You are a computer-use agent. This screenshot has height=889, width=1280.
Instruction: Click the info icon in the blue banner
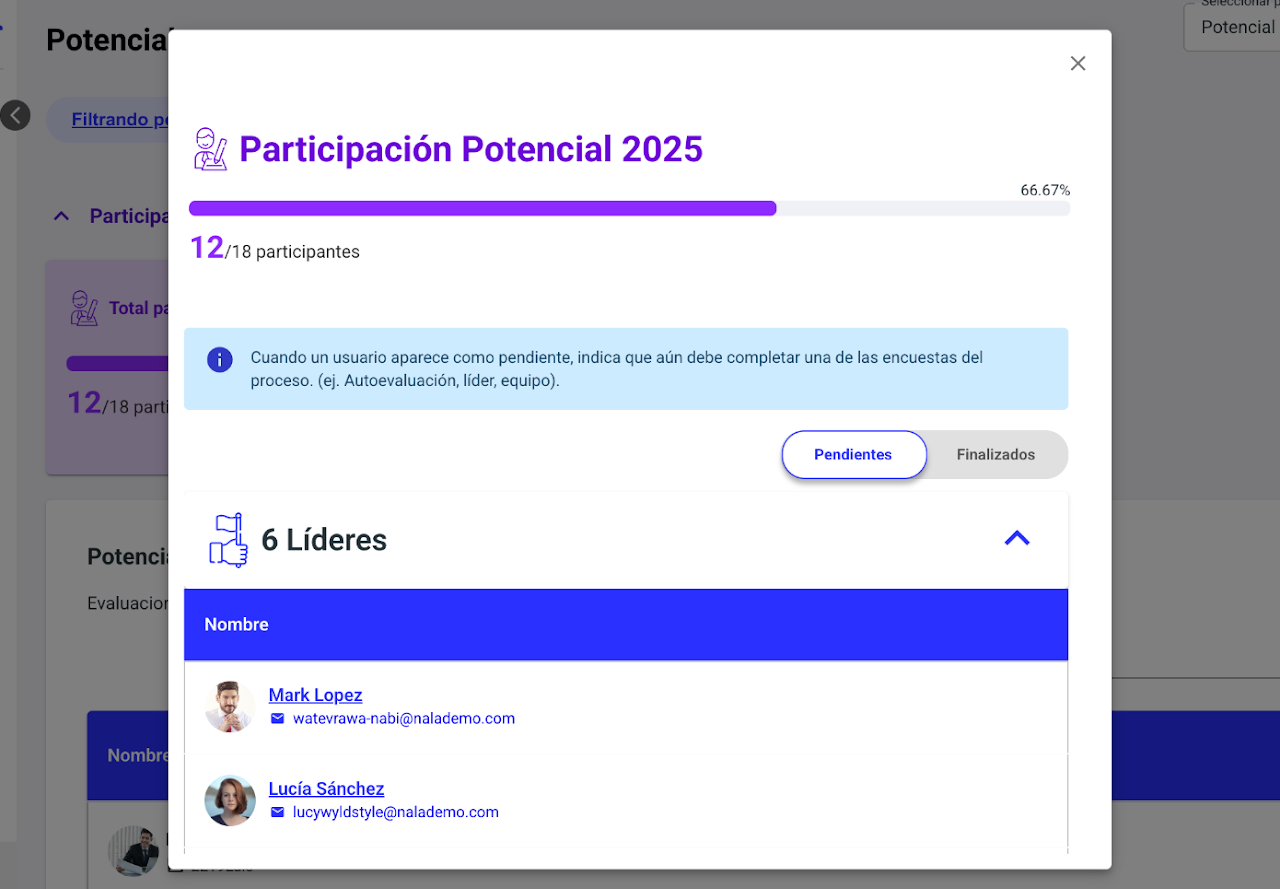pos(220,360)
